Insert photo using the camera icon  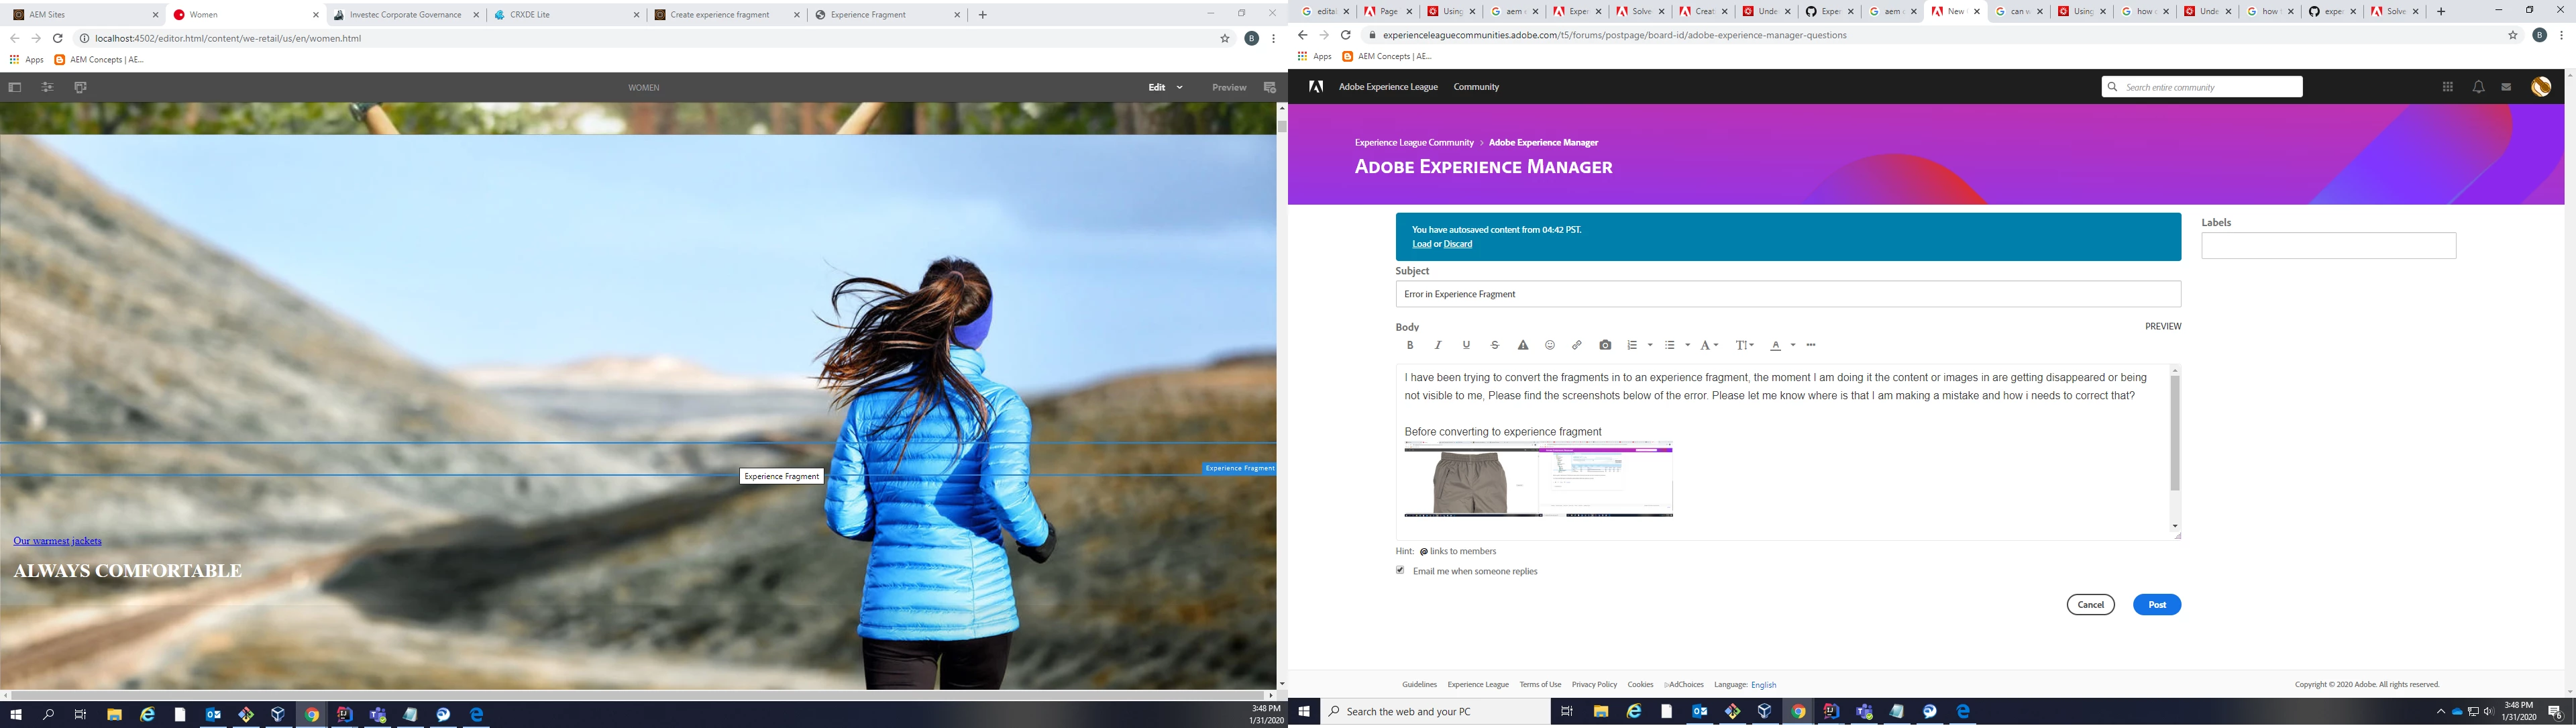1605,345
